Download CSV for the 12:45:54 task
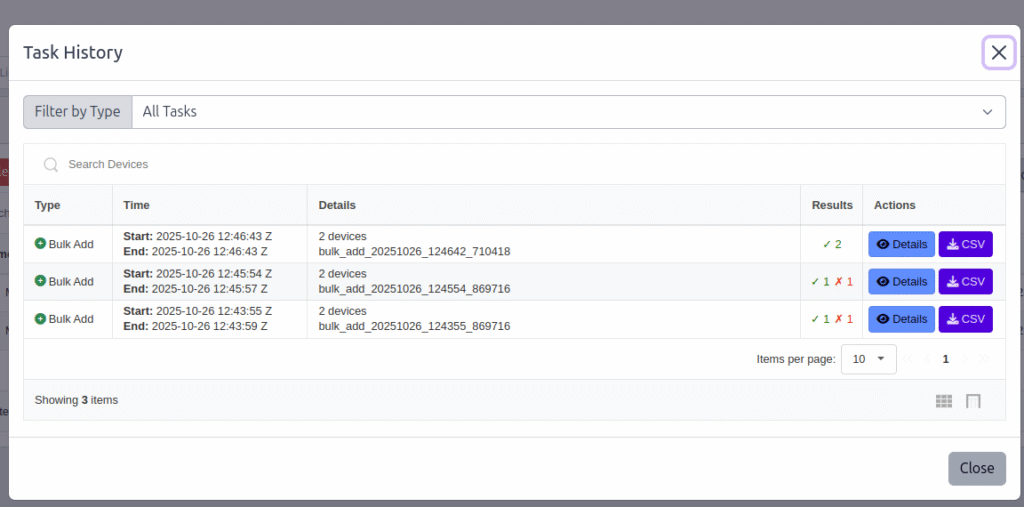Viewport: 1024px width, 507px height. point(965,282)
